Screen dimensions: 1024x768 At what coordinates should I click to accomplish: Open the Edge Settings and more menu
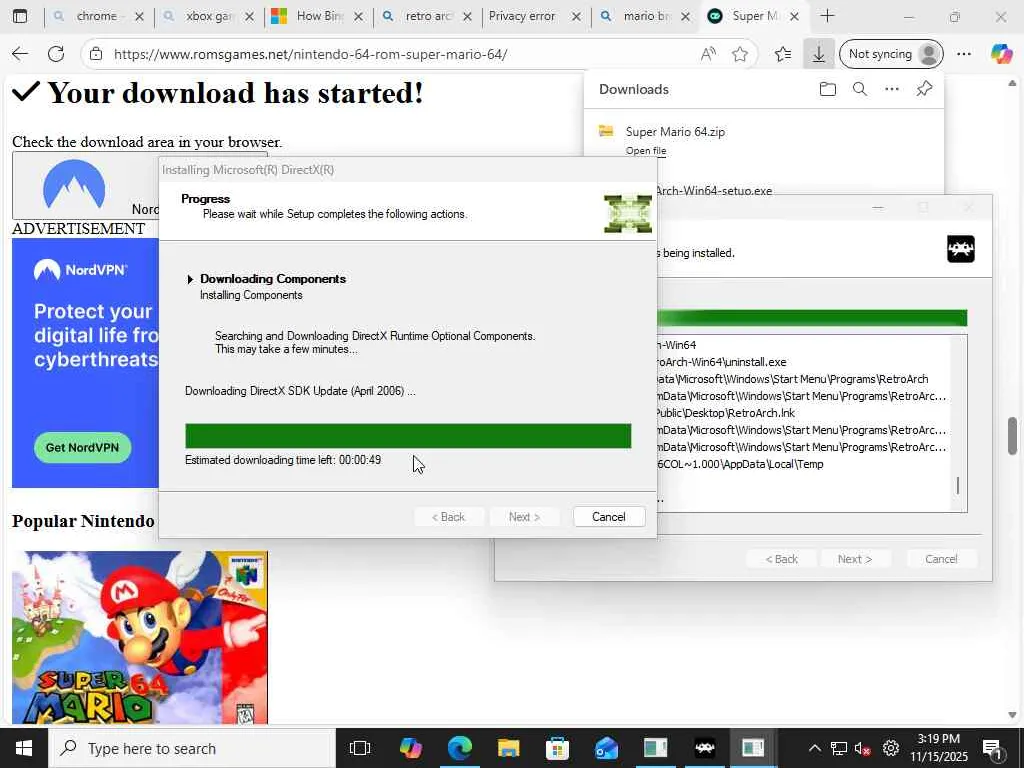(x=964, y=54)
